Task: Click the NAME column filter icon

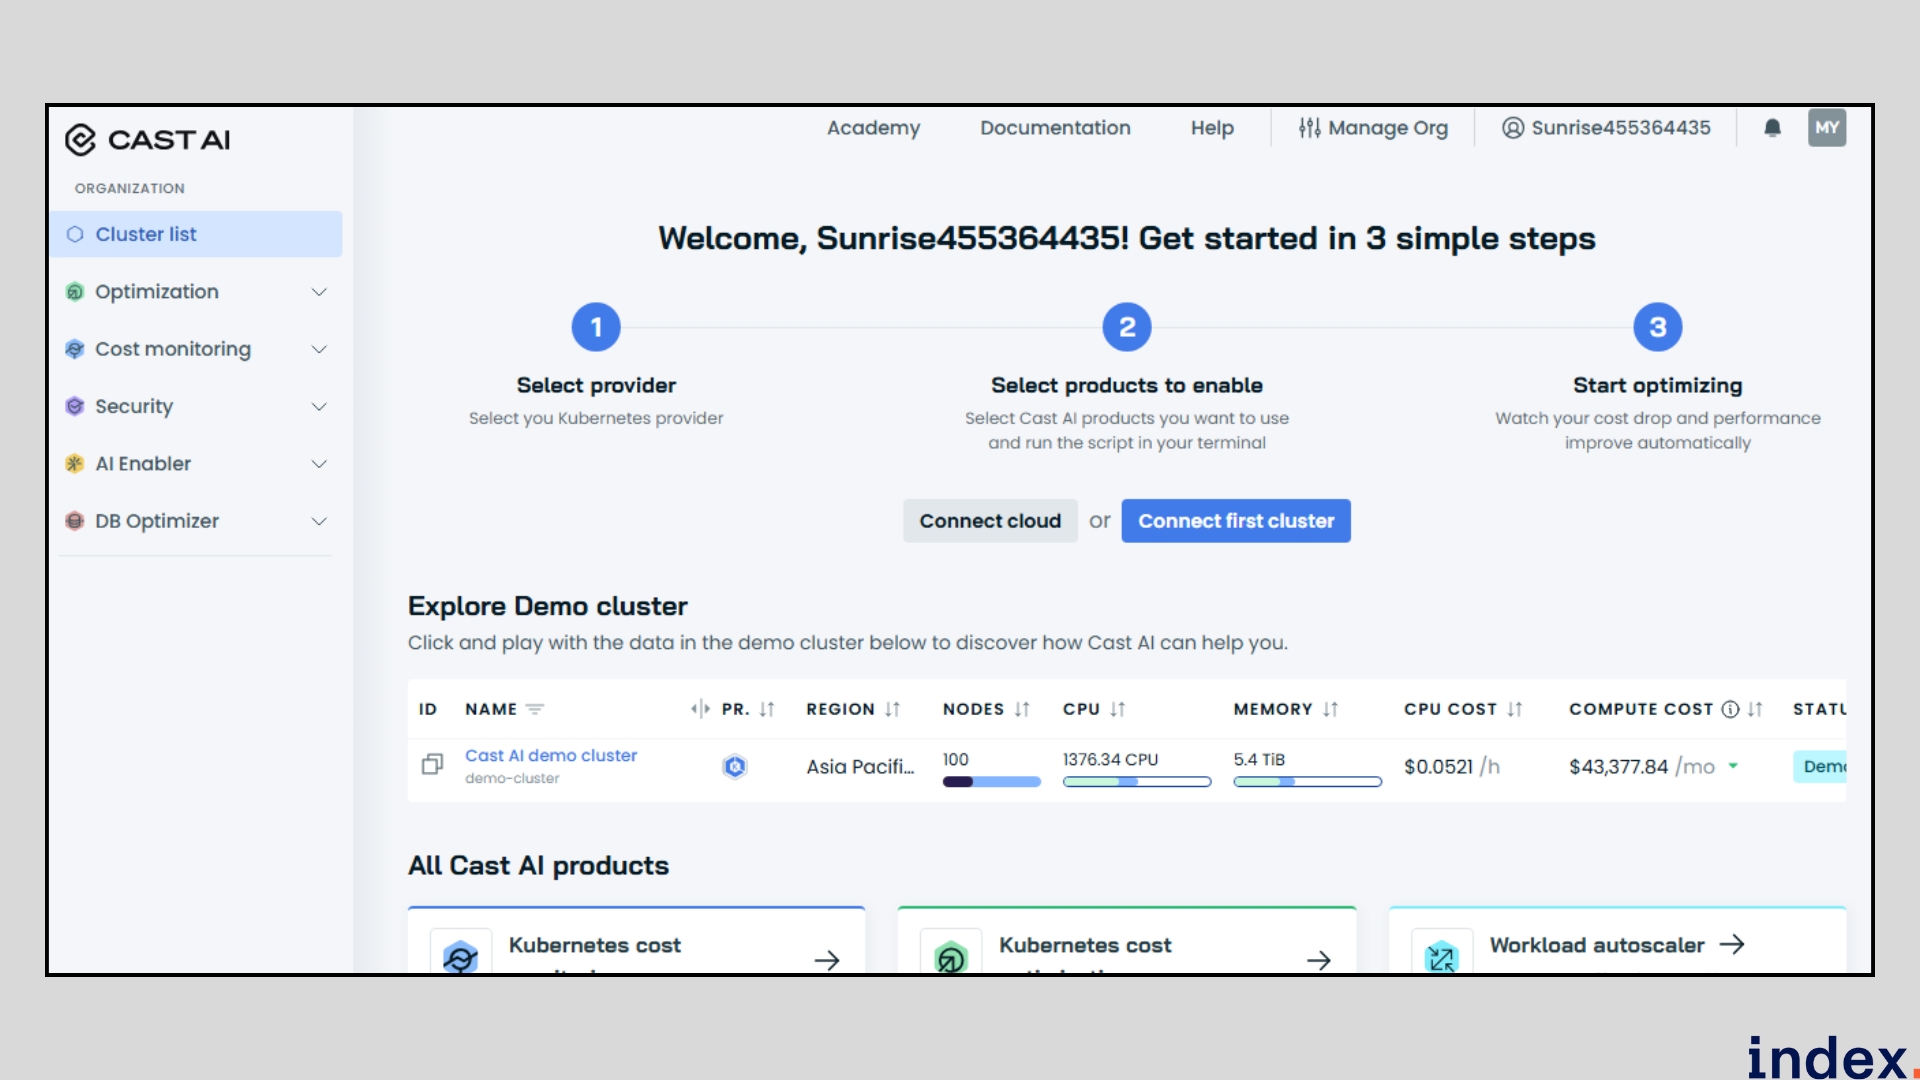Action: click(535, 709)
